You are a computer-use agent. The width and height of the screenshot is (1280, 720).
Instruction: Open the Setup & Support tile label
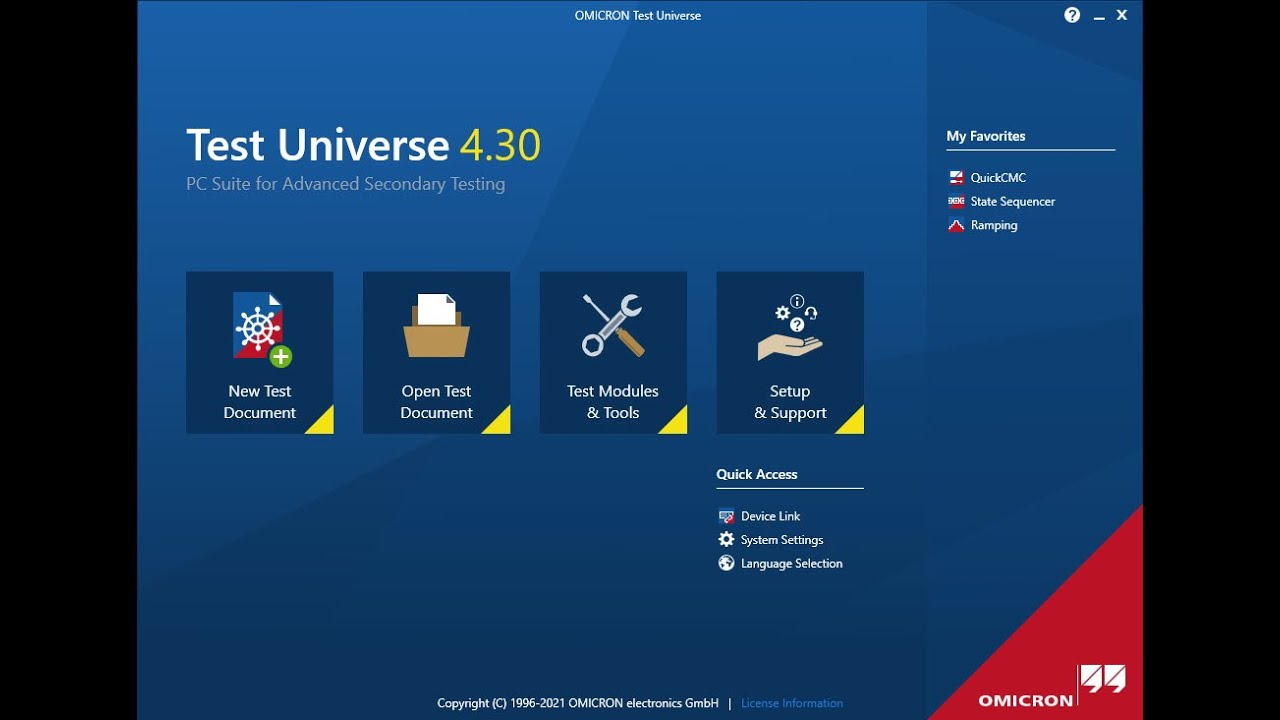point(790,402)
